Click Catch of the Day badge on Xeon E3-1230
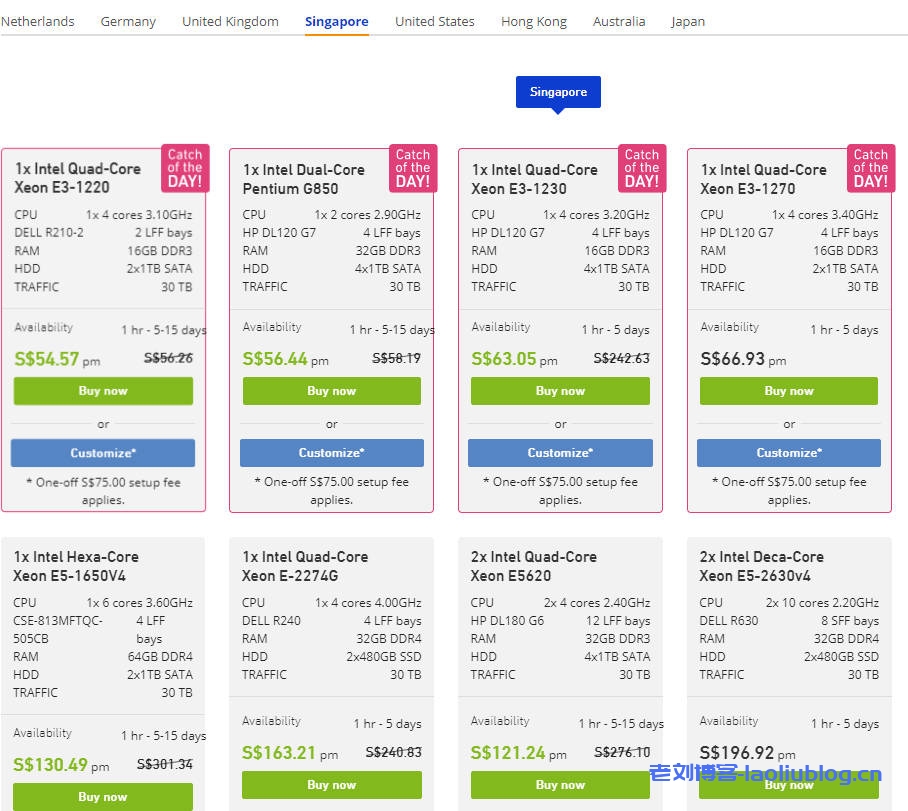 click(641, 168)
